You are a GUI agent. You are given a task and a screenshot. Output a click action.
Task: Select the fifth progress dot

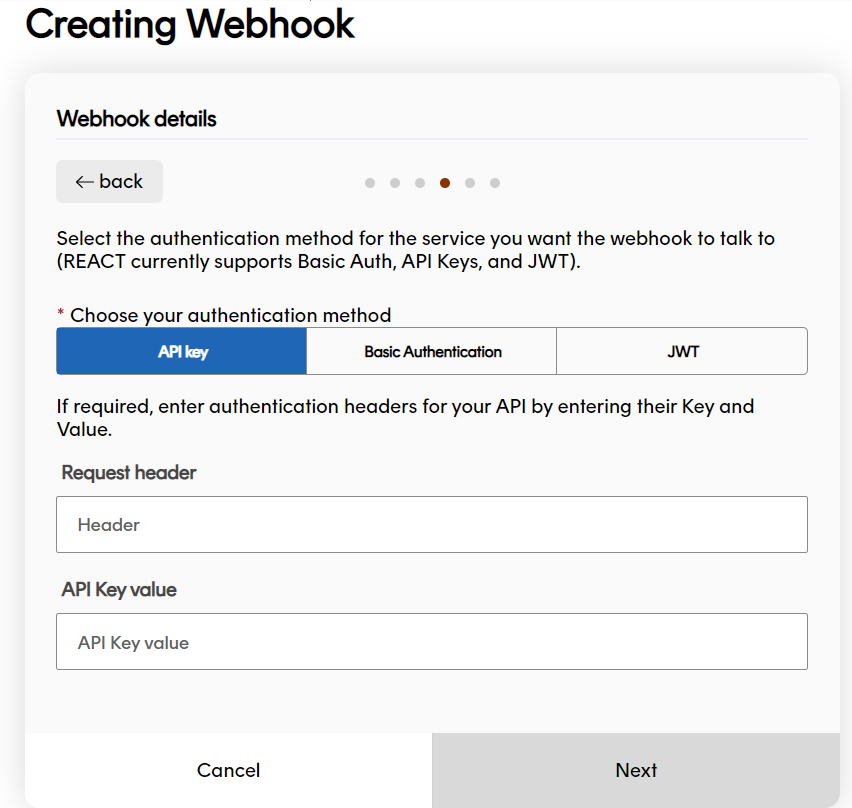(470, 183)
